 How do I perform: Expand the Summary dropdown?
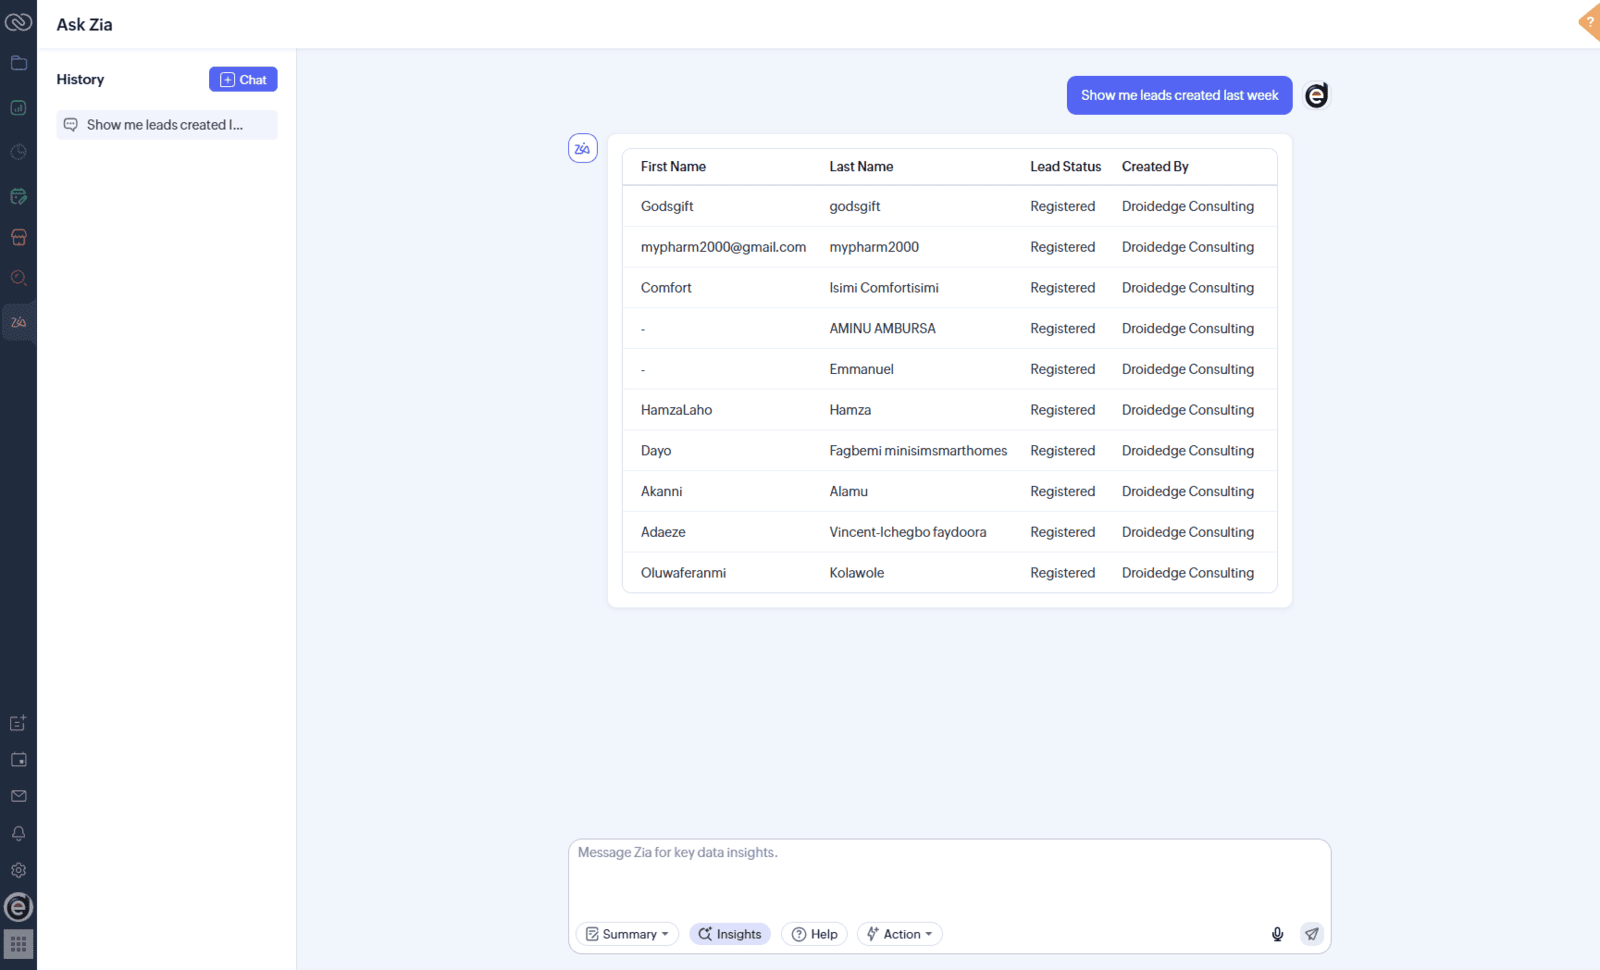(x=626, y=933)
